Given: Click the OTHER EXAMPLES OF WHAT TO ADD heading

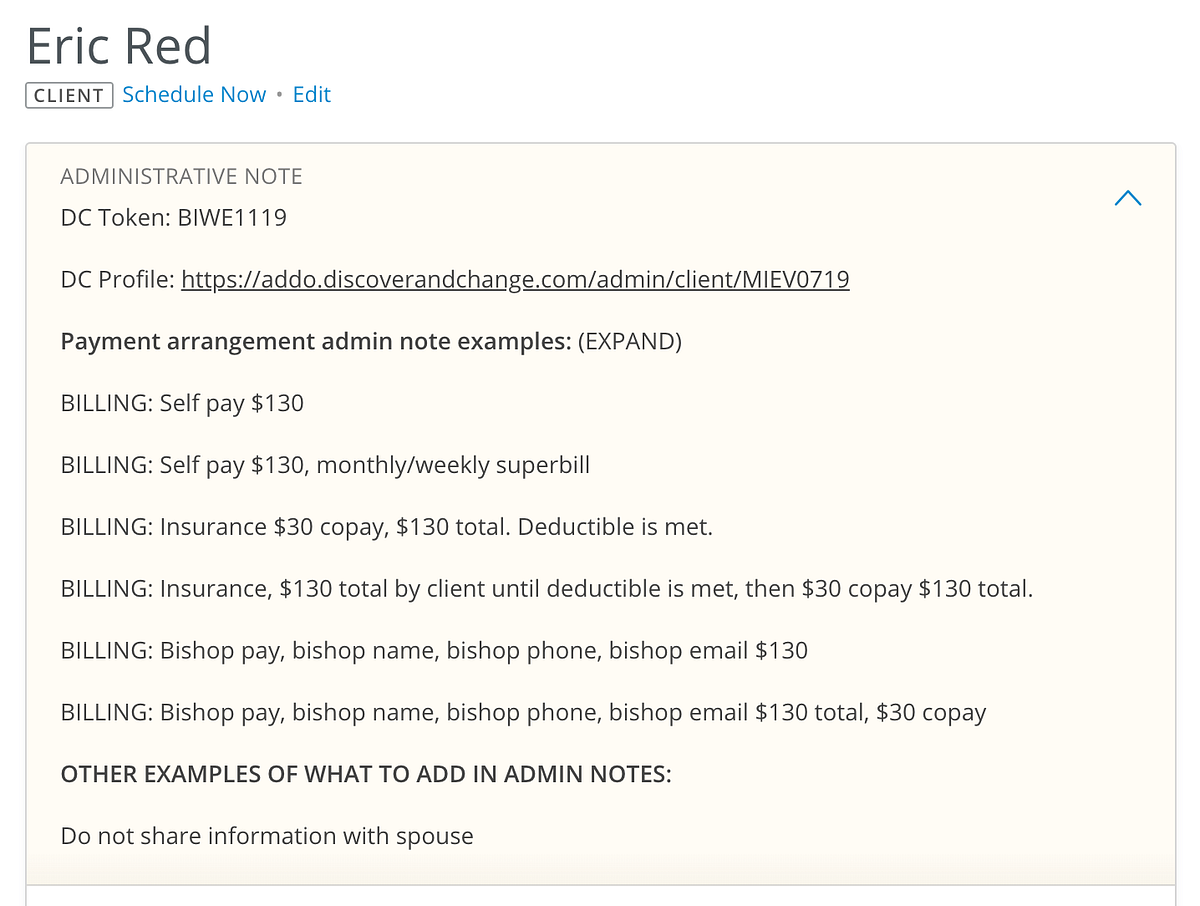Looking at the screenshot, I should [x=366, y=774].
